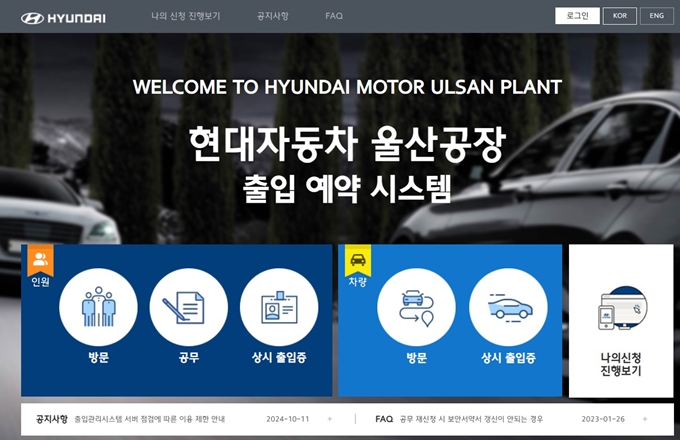Click FAQ date 2023-01-26
Screen dimensions: 680x440
pos(603,419)
